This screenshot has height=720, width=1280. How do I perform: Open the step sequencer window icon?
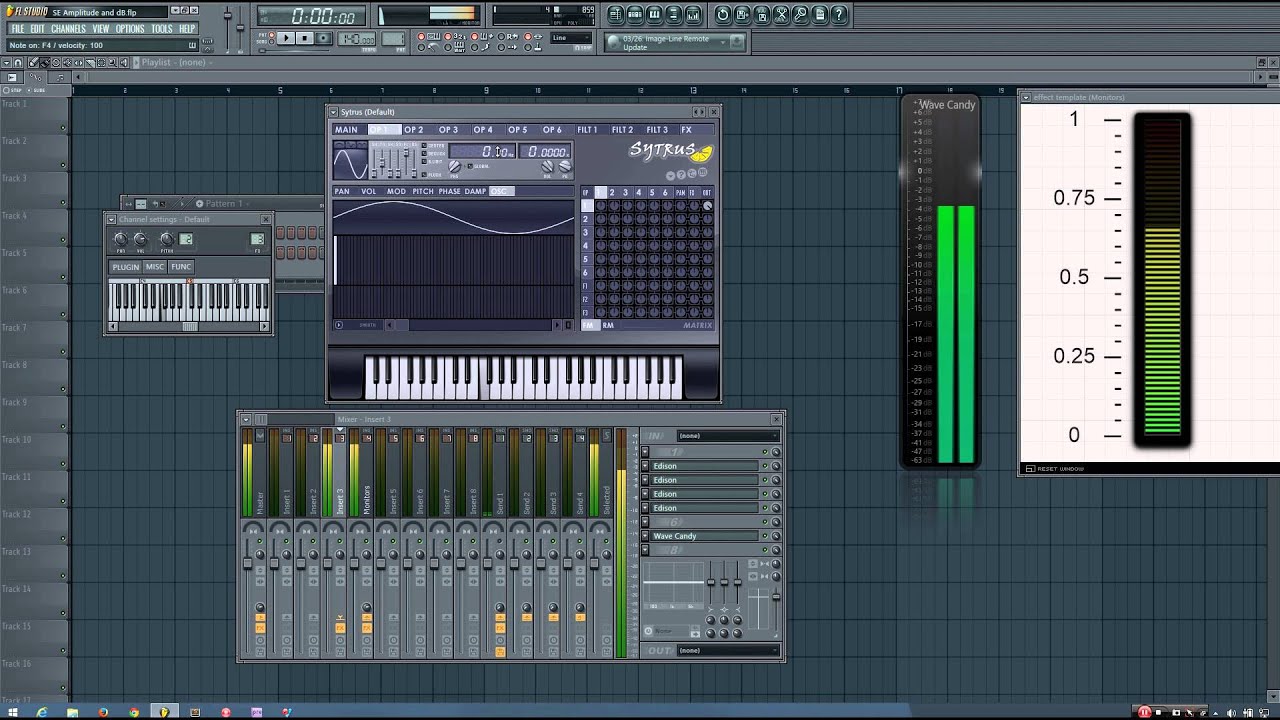coord(635,15)
